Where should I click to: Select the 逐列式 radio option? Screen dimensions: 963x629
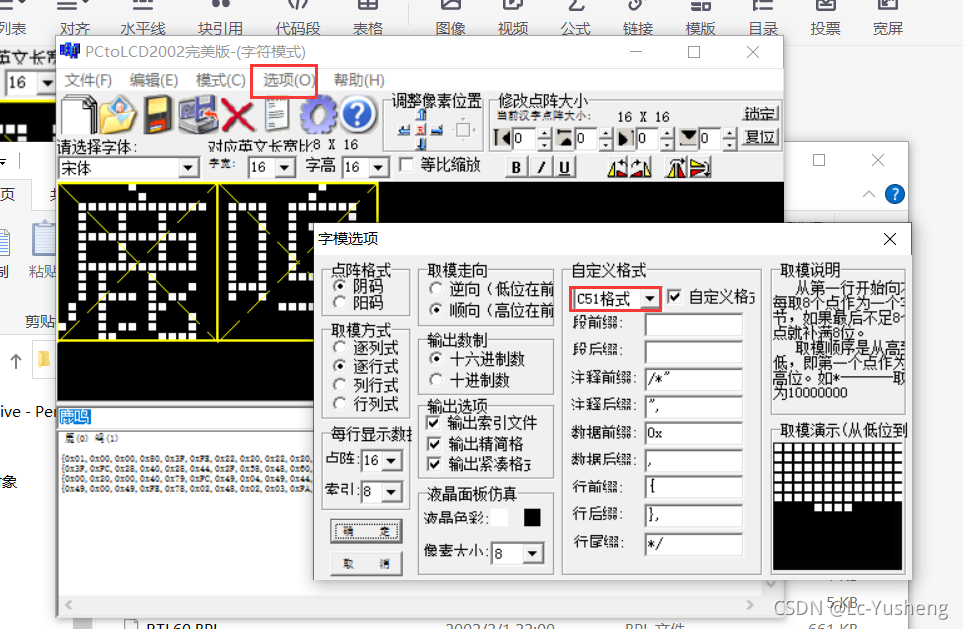pyautogui.click(x=339, y=348)
